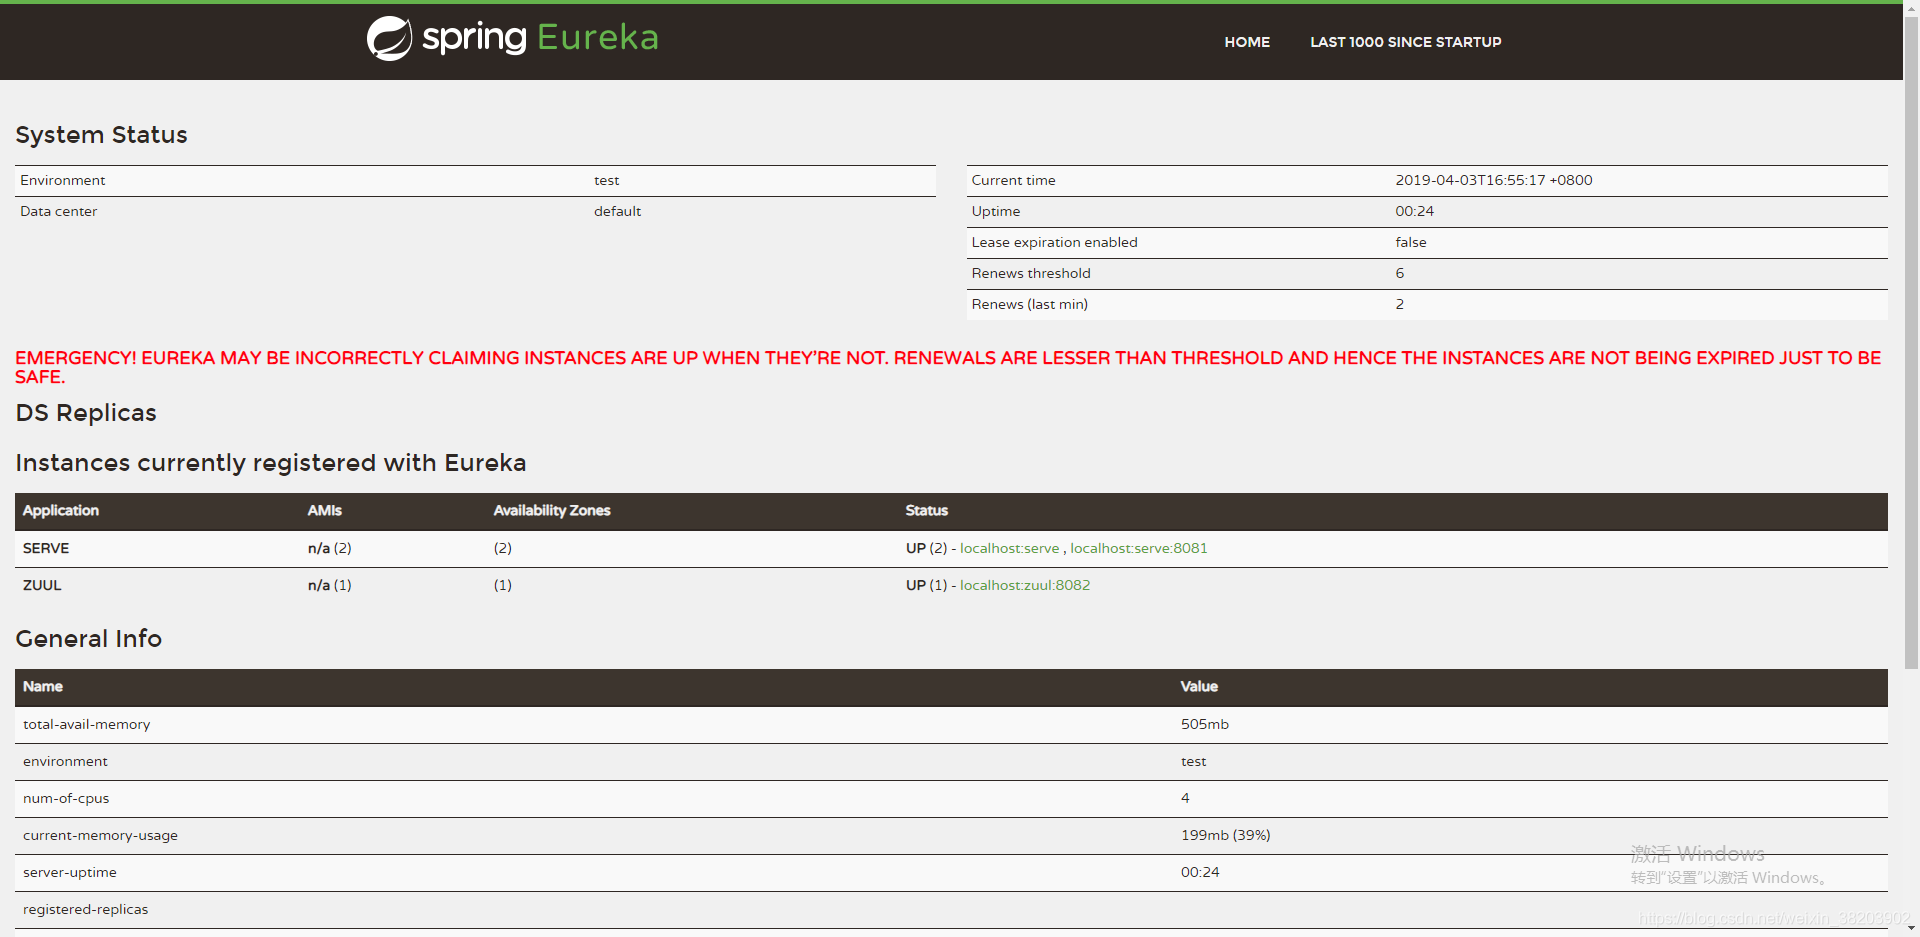
Task: Select the server-uptime row name
Action: point(70,872)
